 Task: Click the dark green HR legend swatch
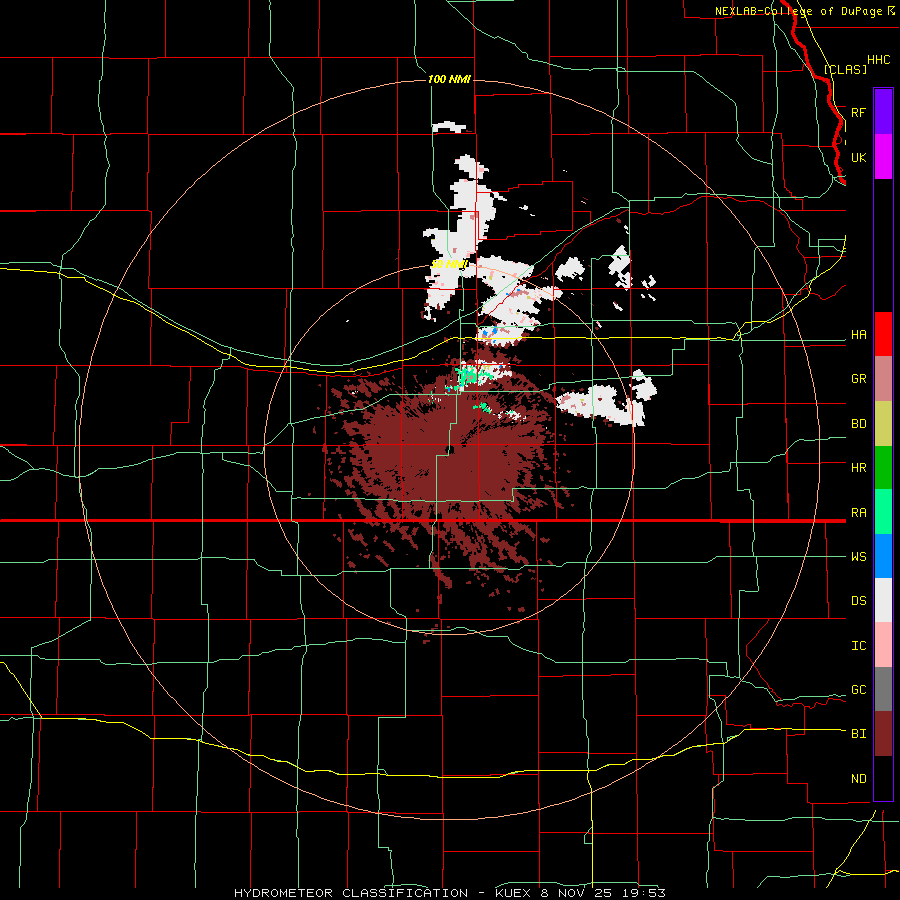click(883, 468)
